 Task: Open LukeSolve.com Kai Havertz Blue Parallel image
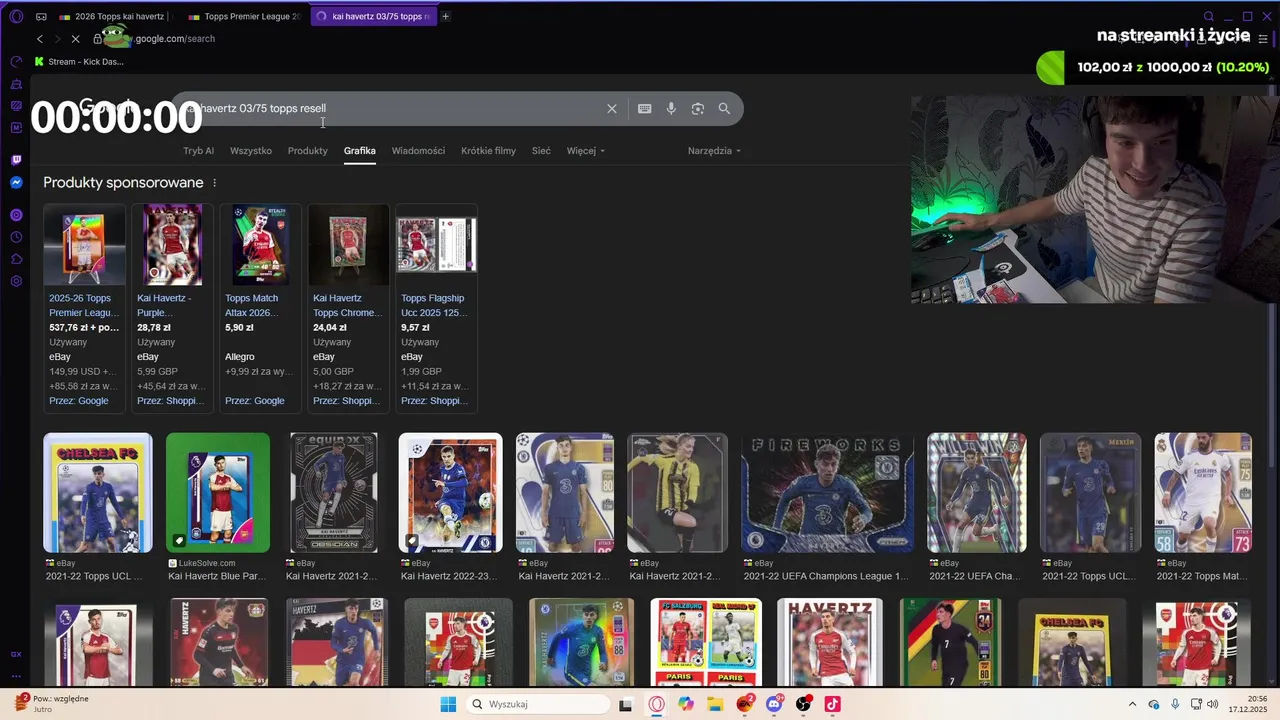tap(218, 493)
